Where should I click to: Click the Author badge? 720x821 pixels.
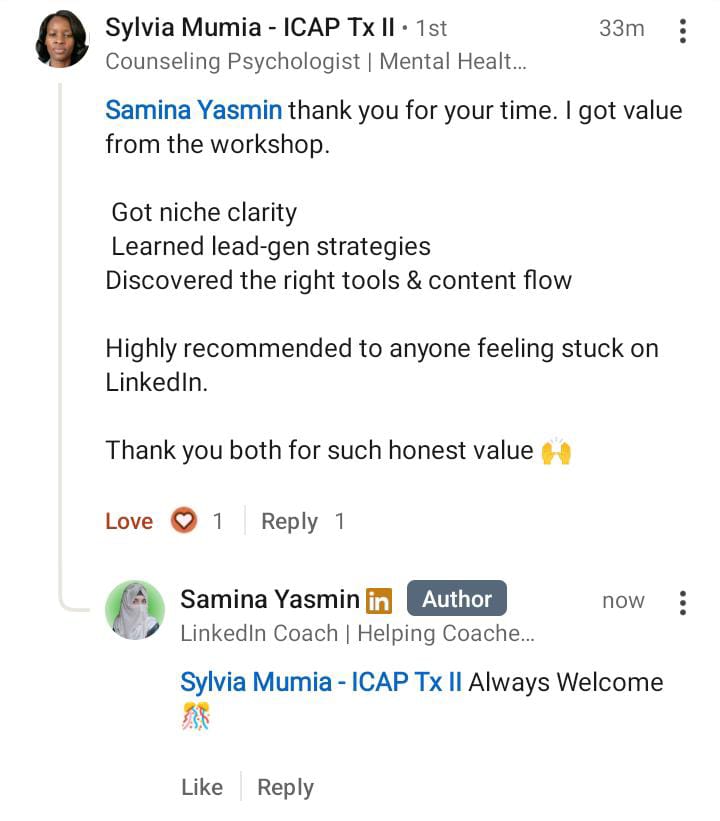(457, 599)
